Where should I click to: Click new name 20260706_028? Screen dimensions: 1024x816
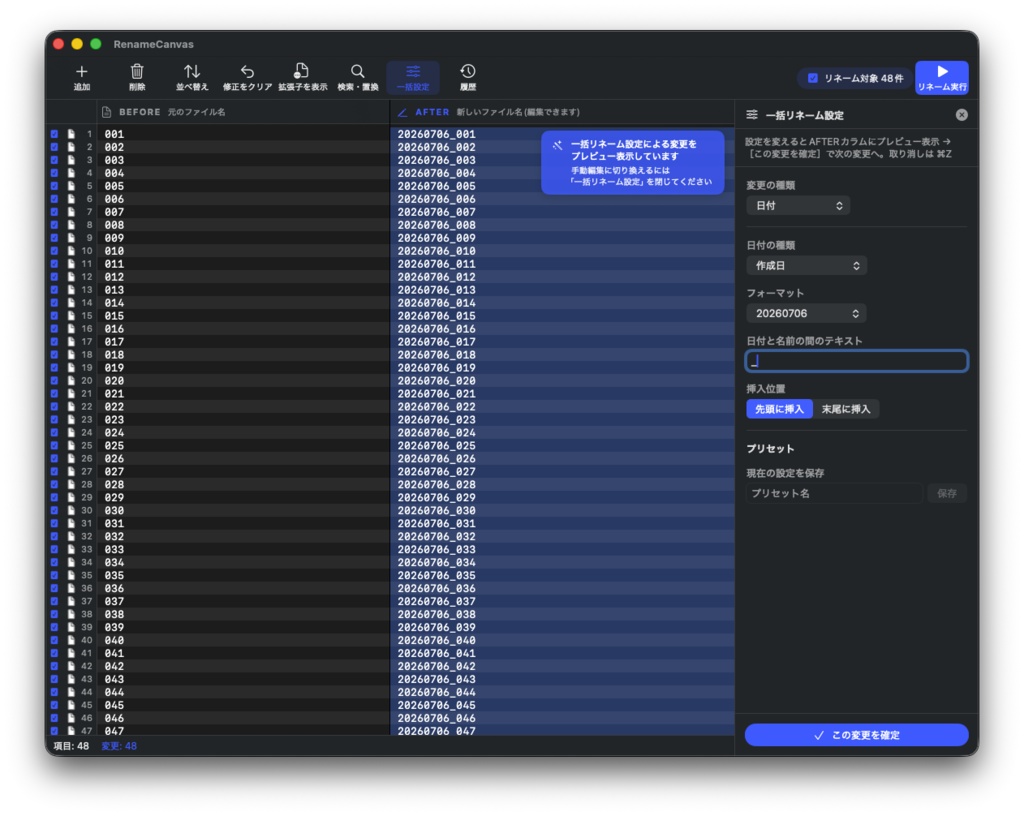(436, 484)
